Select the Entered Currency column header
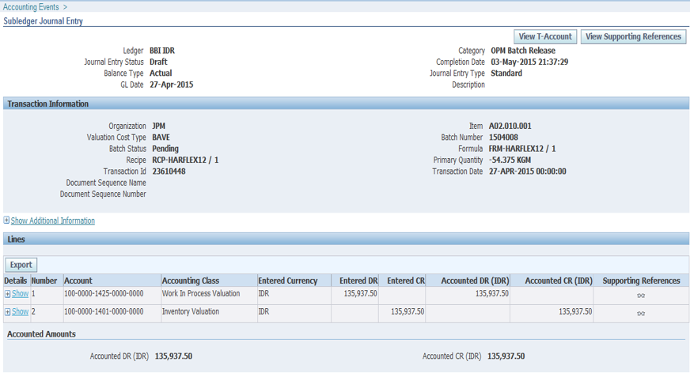 pyautogui.click(x=288, y=281)
